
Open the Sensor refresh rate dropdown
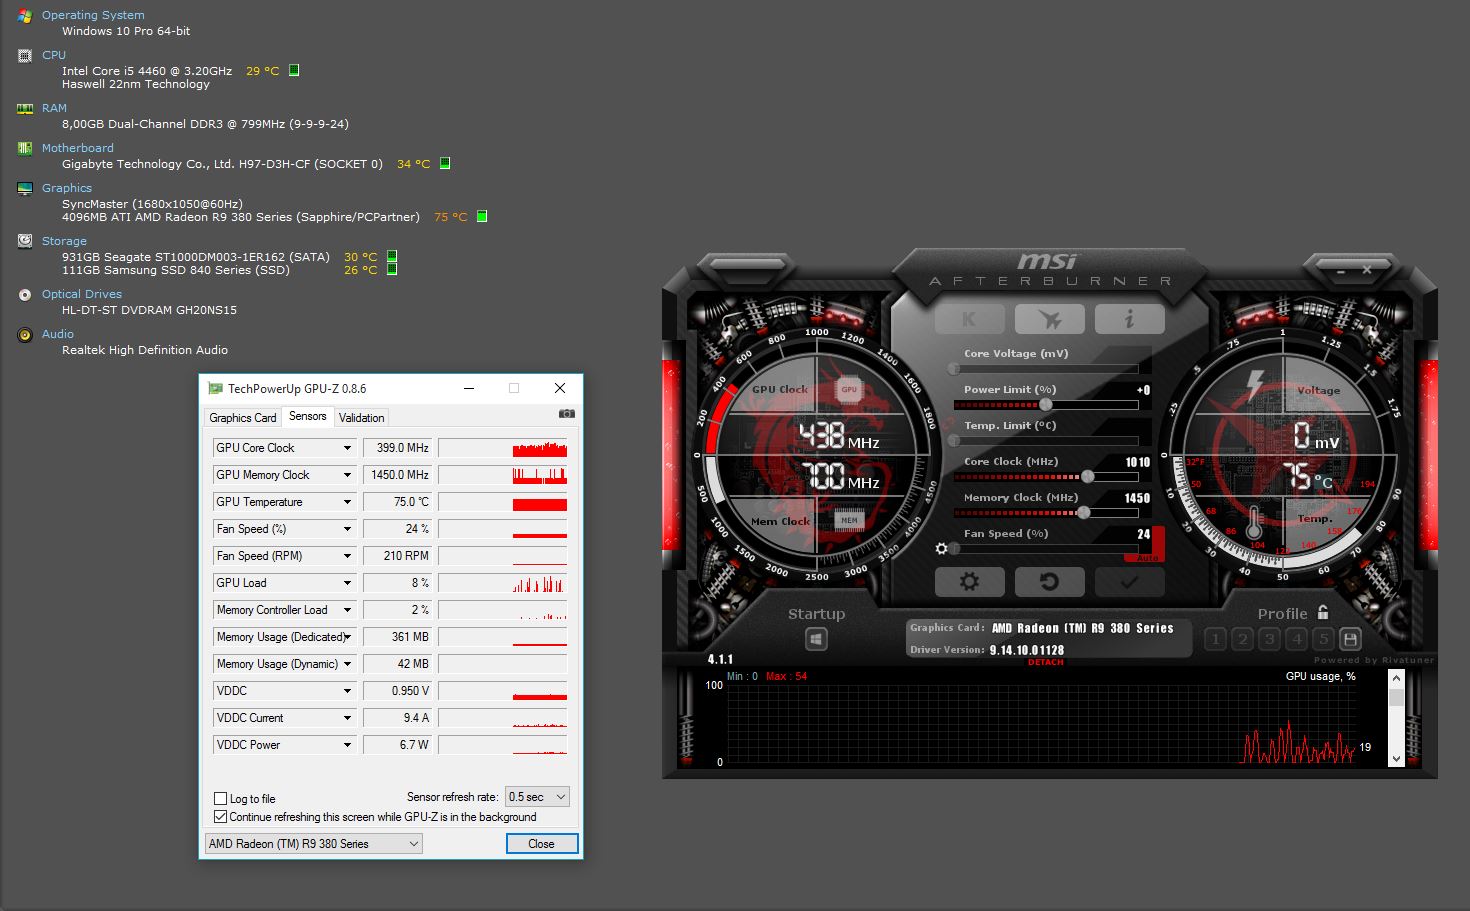tap(537, 797)
